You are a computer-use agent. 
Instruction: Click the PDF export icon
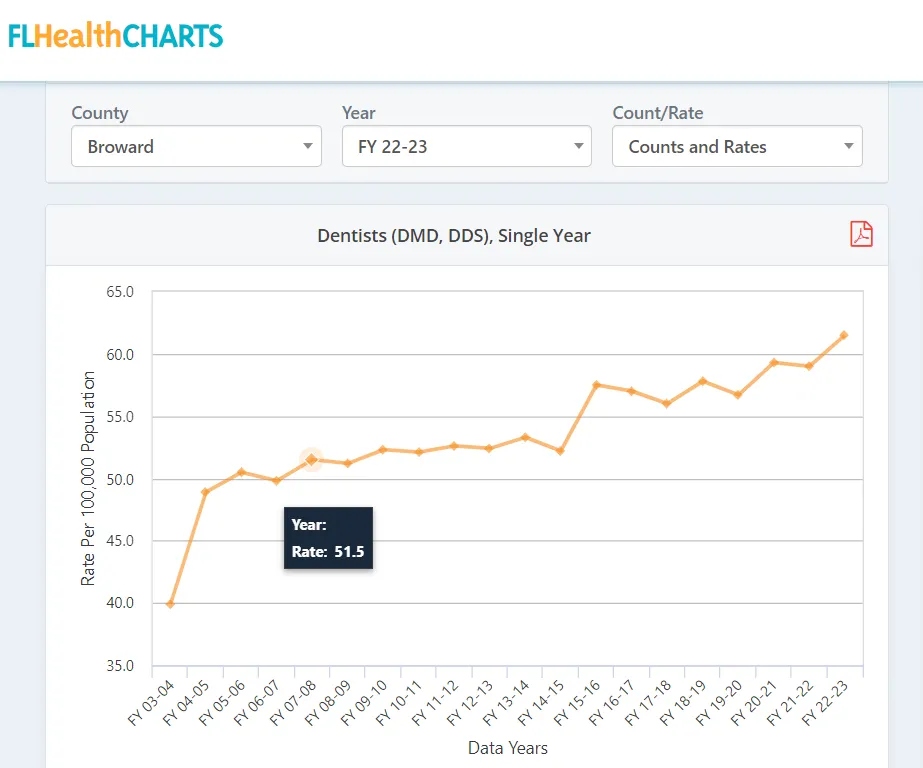(x=861, y=233)
